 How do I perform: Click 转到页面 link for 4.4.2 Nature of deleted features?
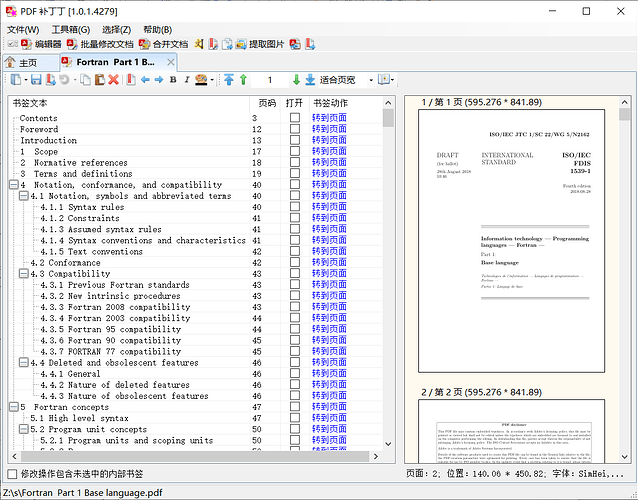[x=329, y=384]
